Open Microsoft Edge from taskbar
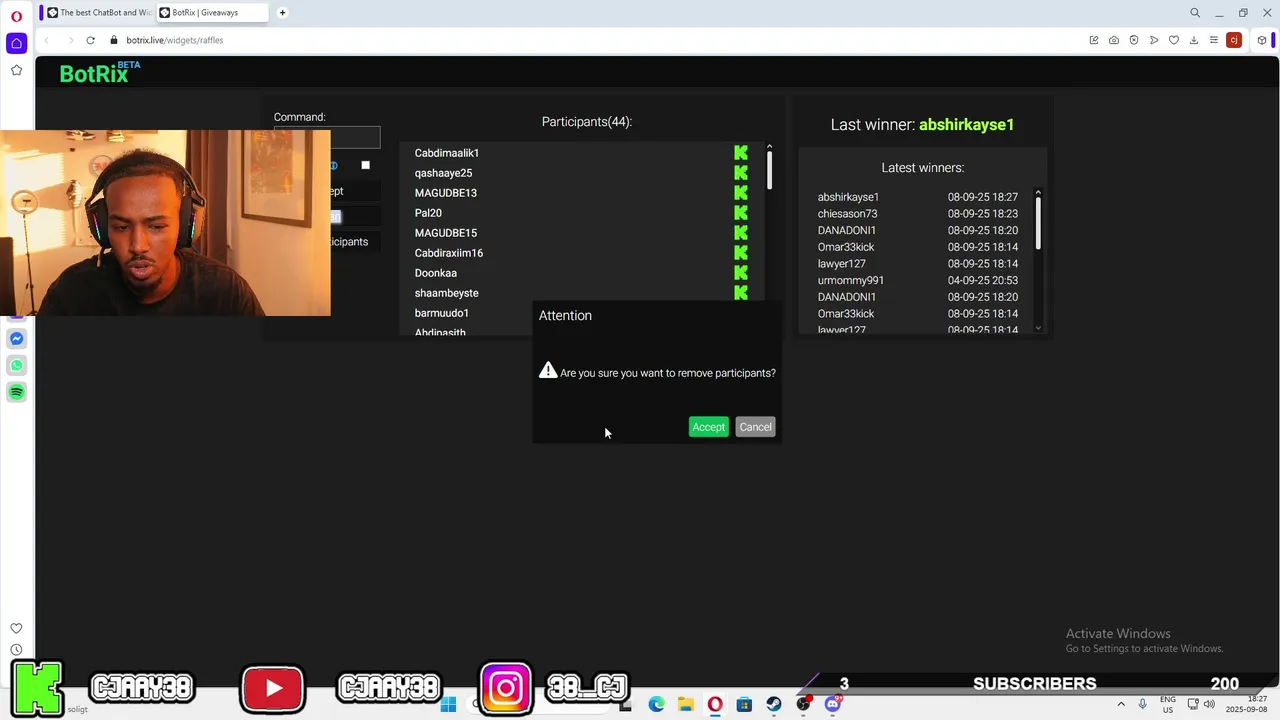Image resolution: width=1280 pixels, height=720 pixels. tap(656, 704)
